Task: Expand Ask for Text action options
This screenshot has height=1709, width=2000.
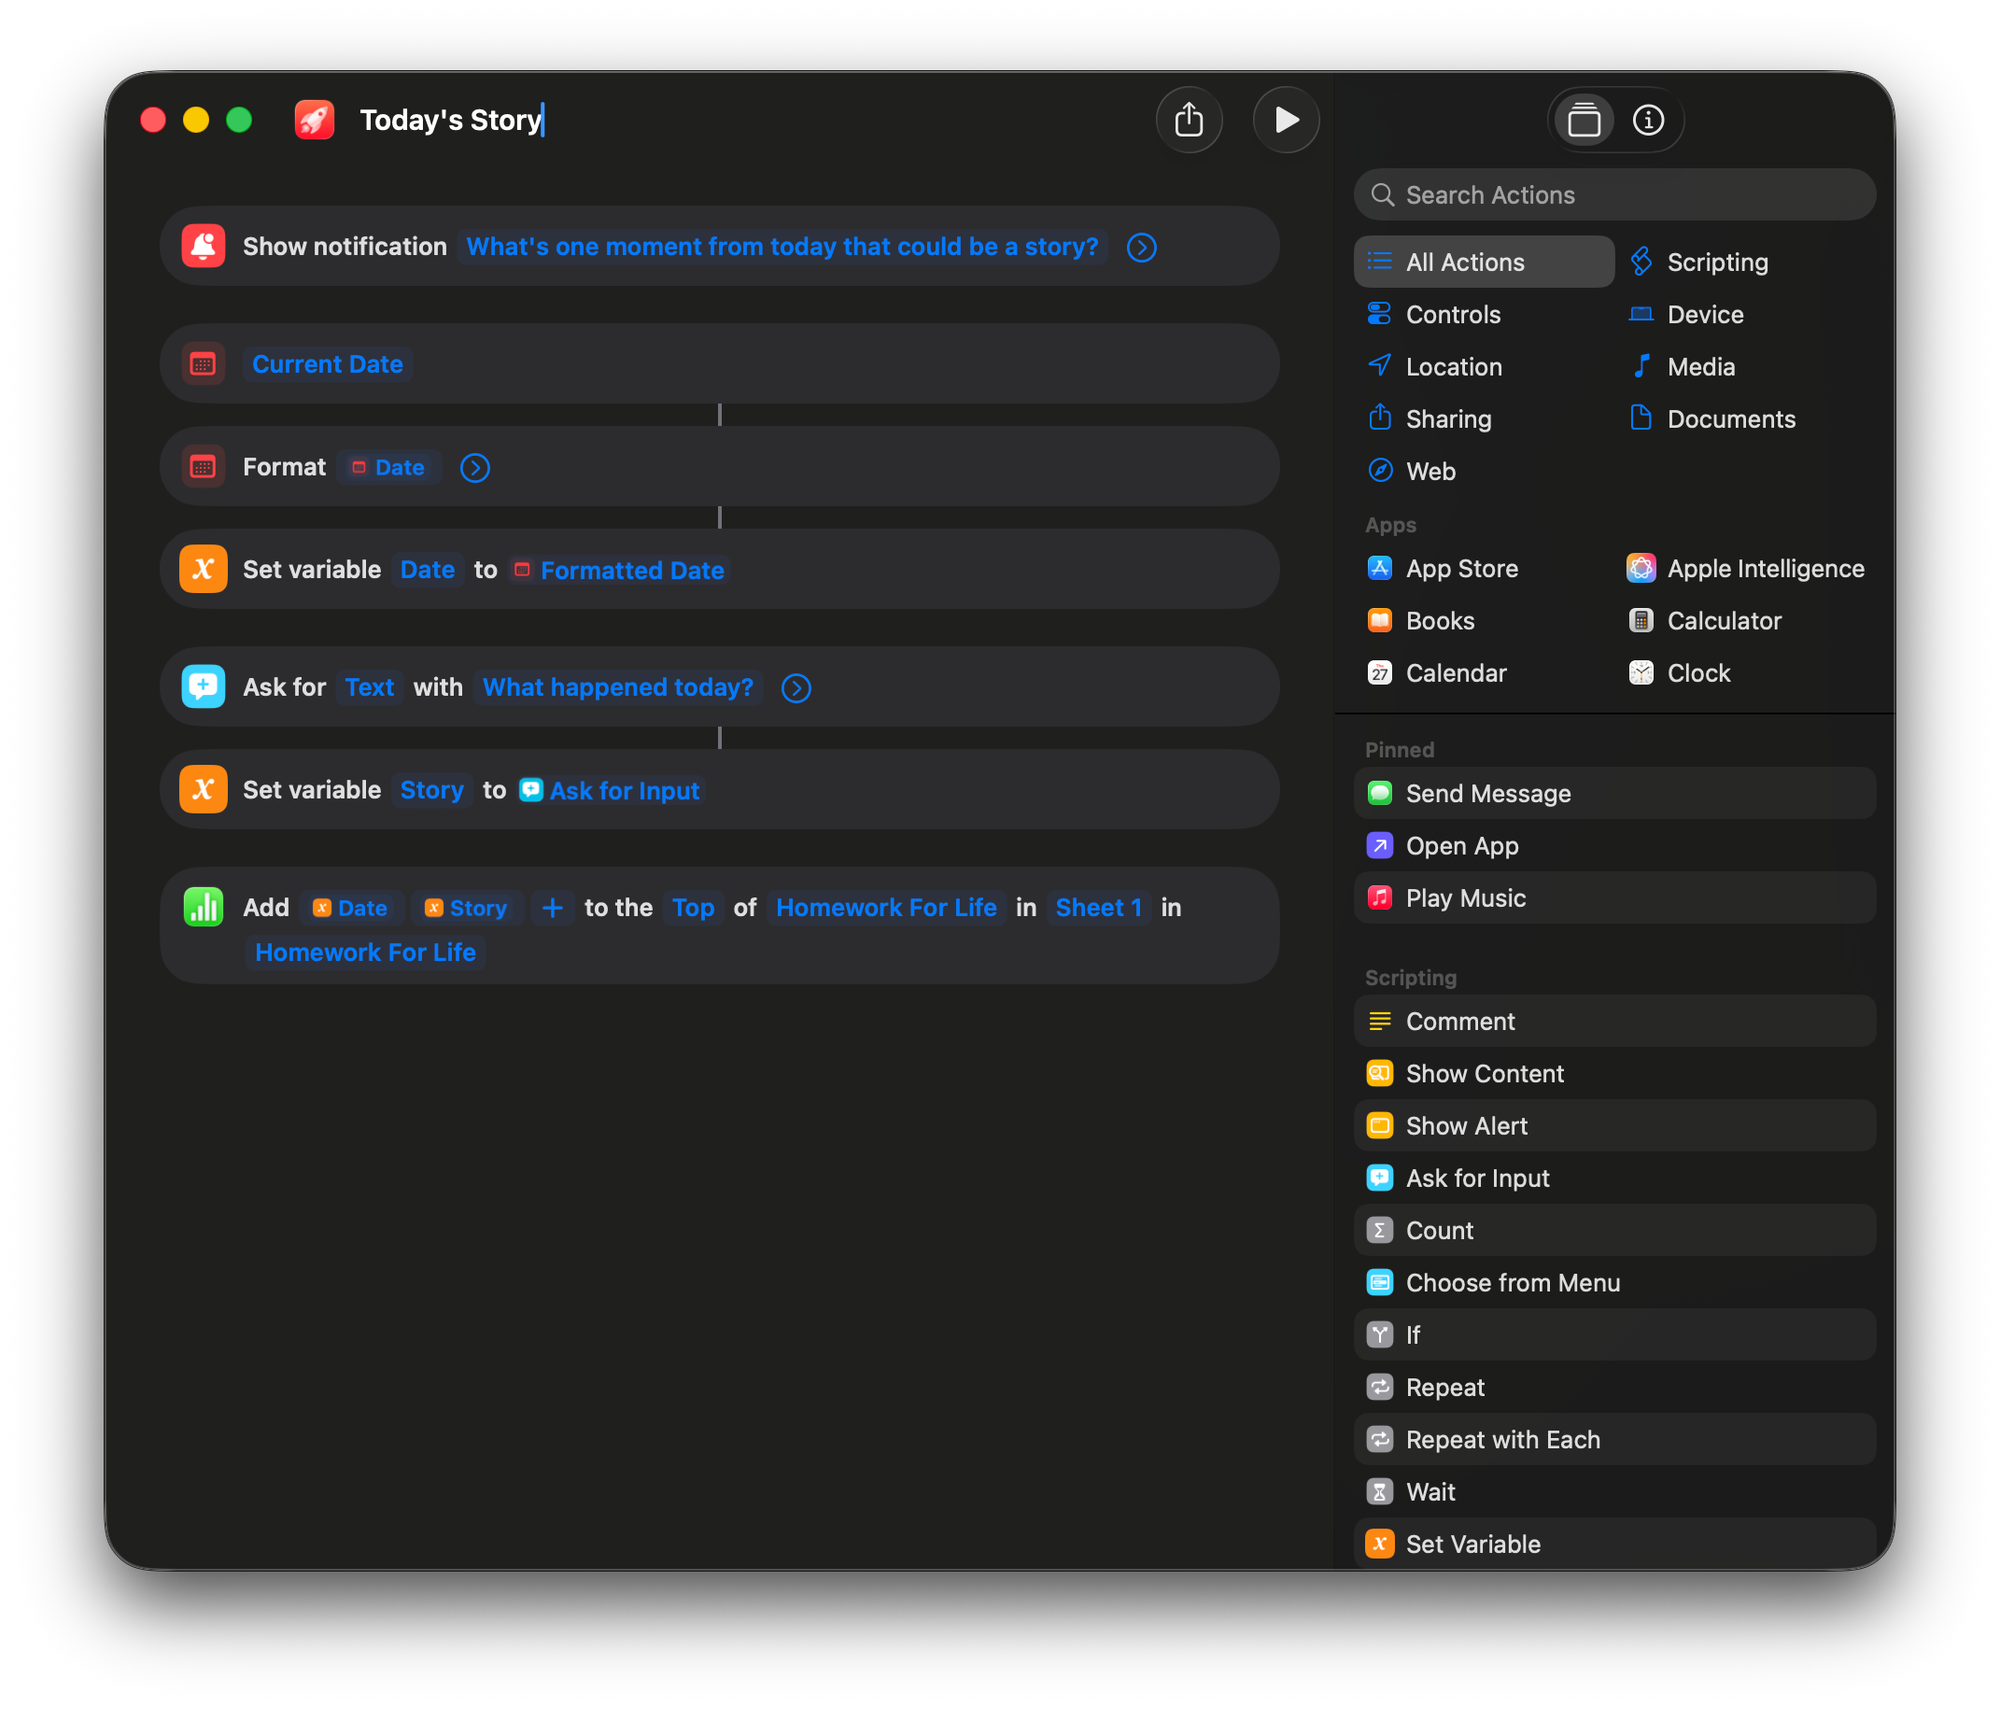Action: (x=796, y=688)
